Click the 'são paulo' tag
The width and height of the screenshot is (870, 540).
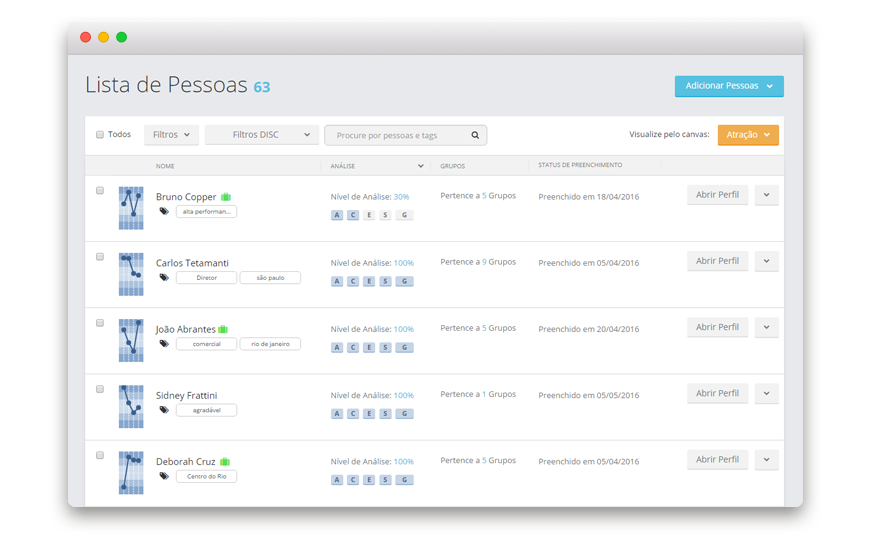pos(270,277)
